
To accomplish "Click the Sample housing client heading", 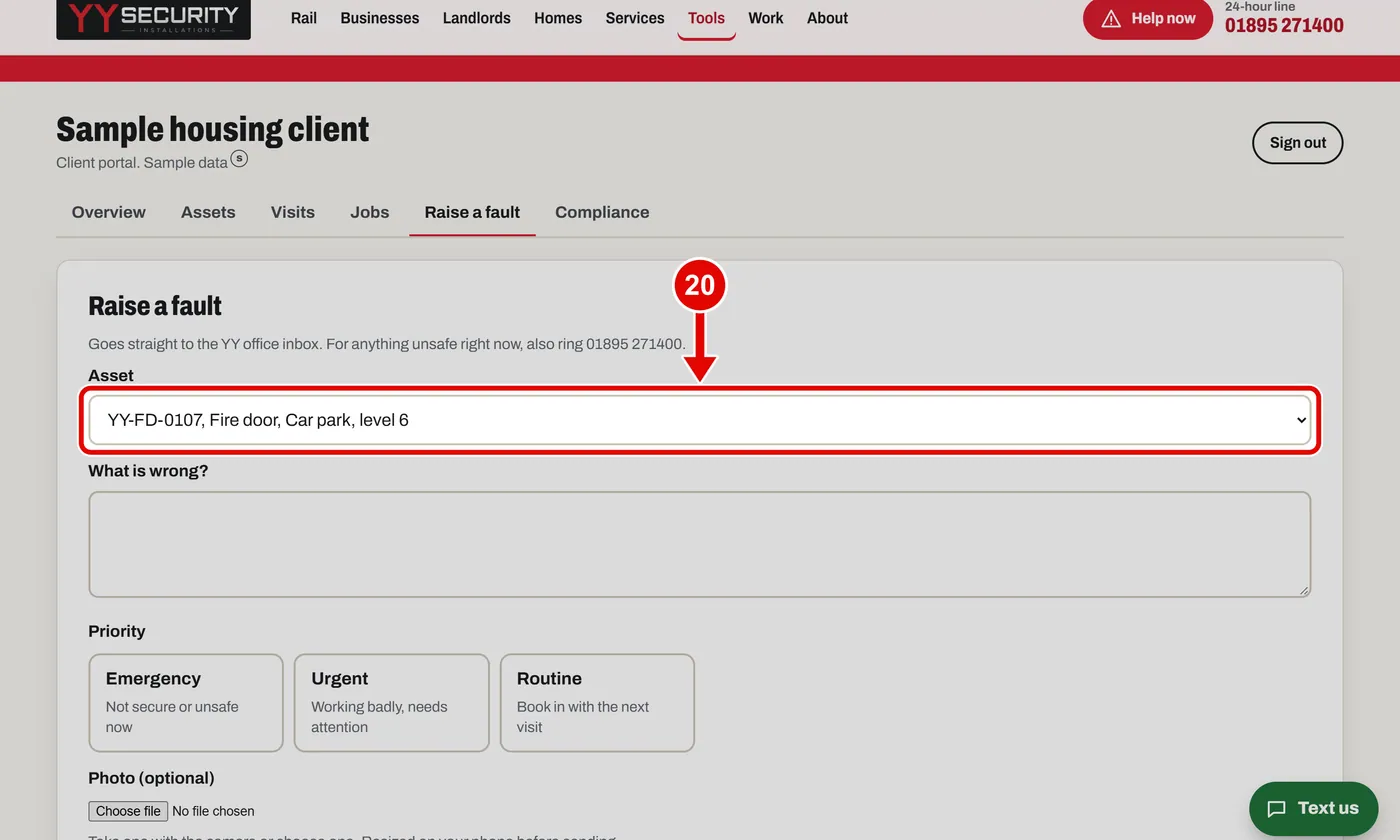I will click(x=213, y=129).
